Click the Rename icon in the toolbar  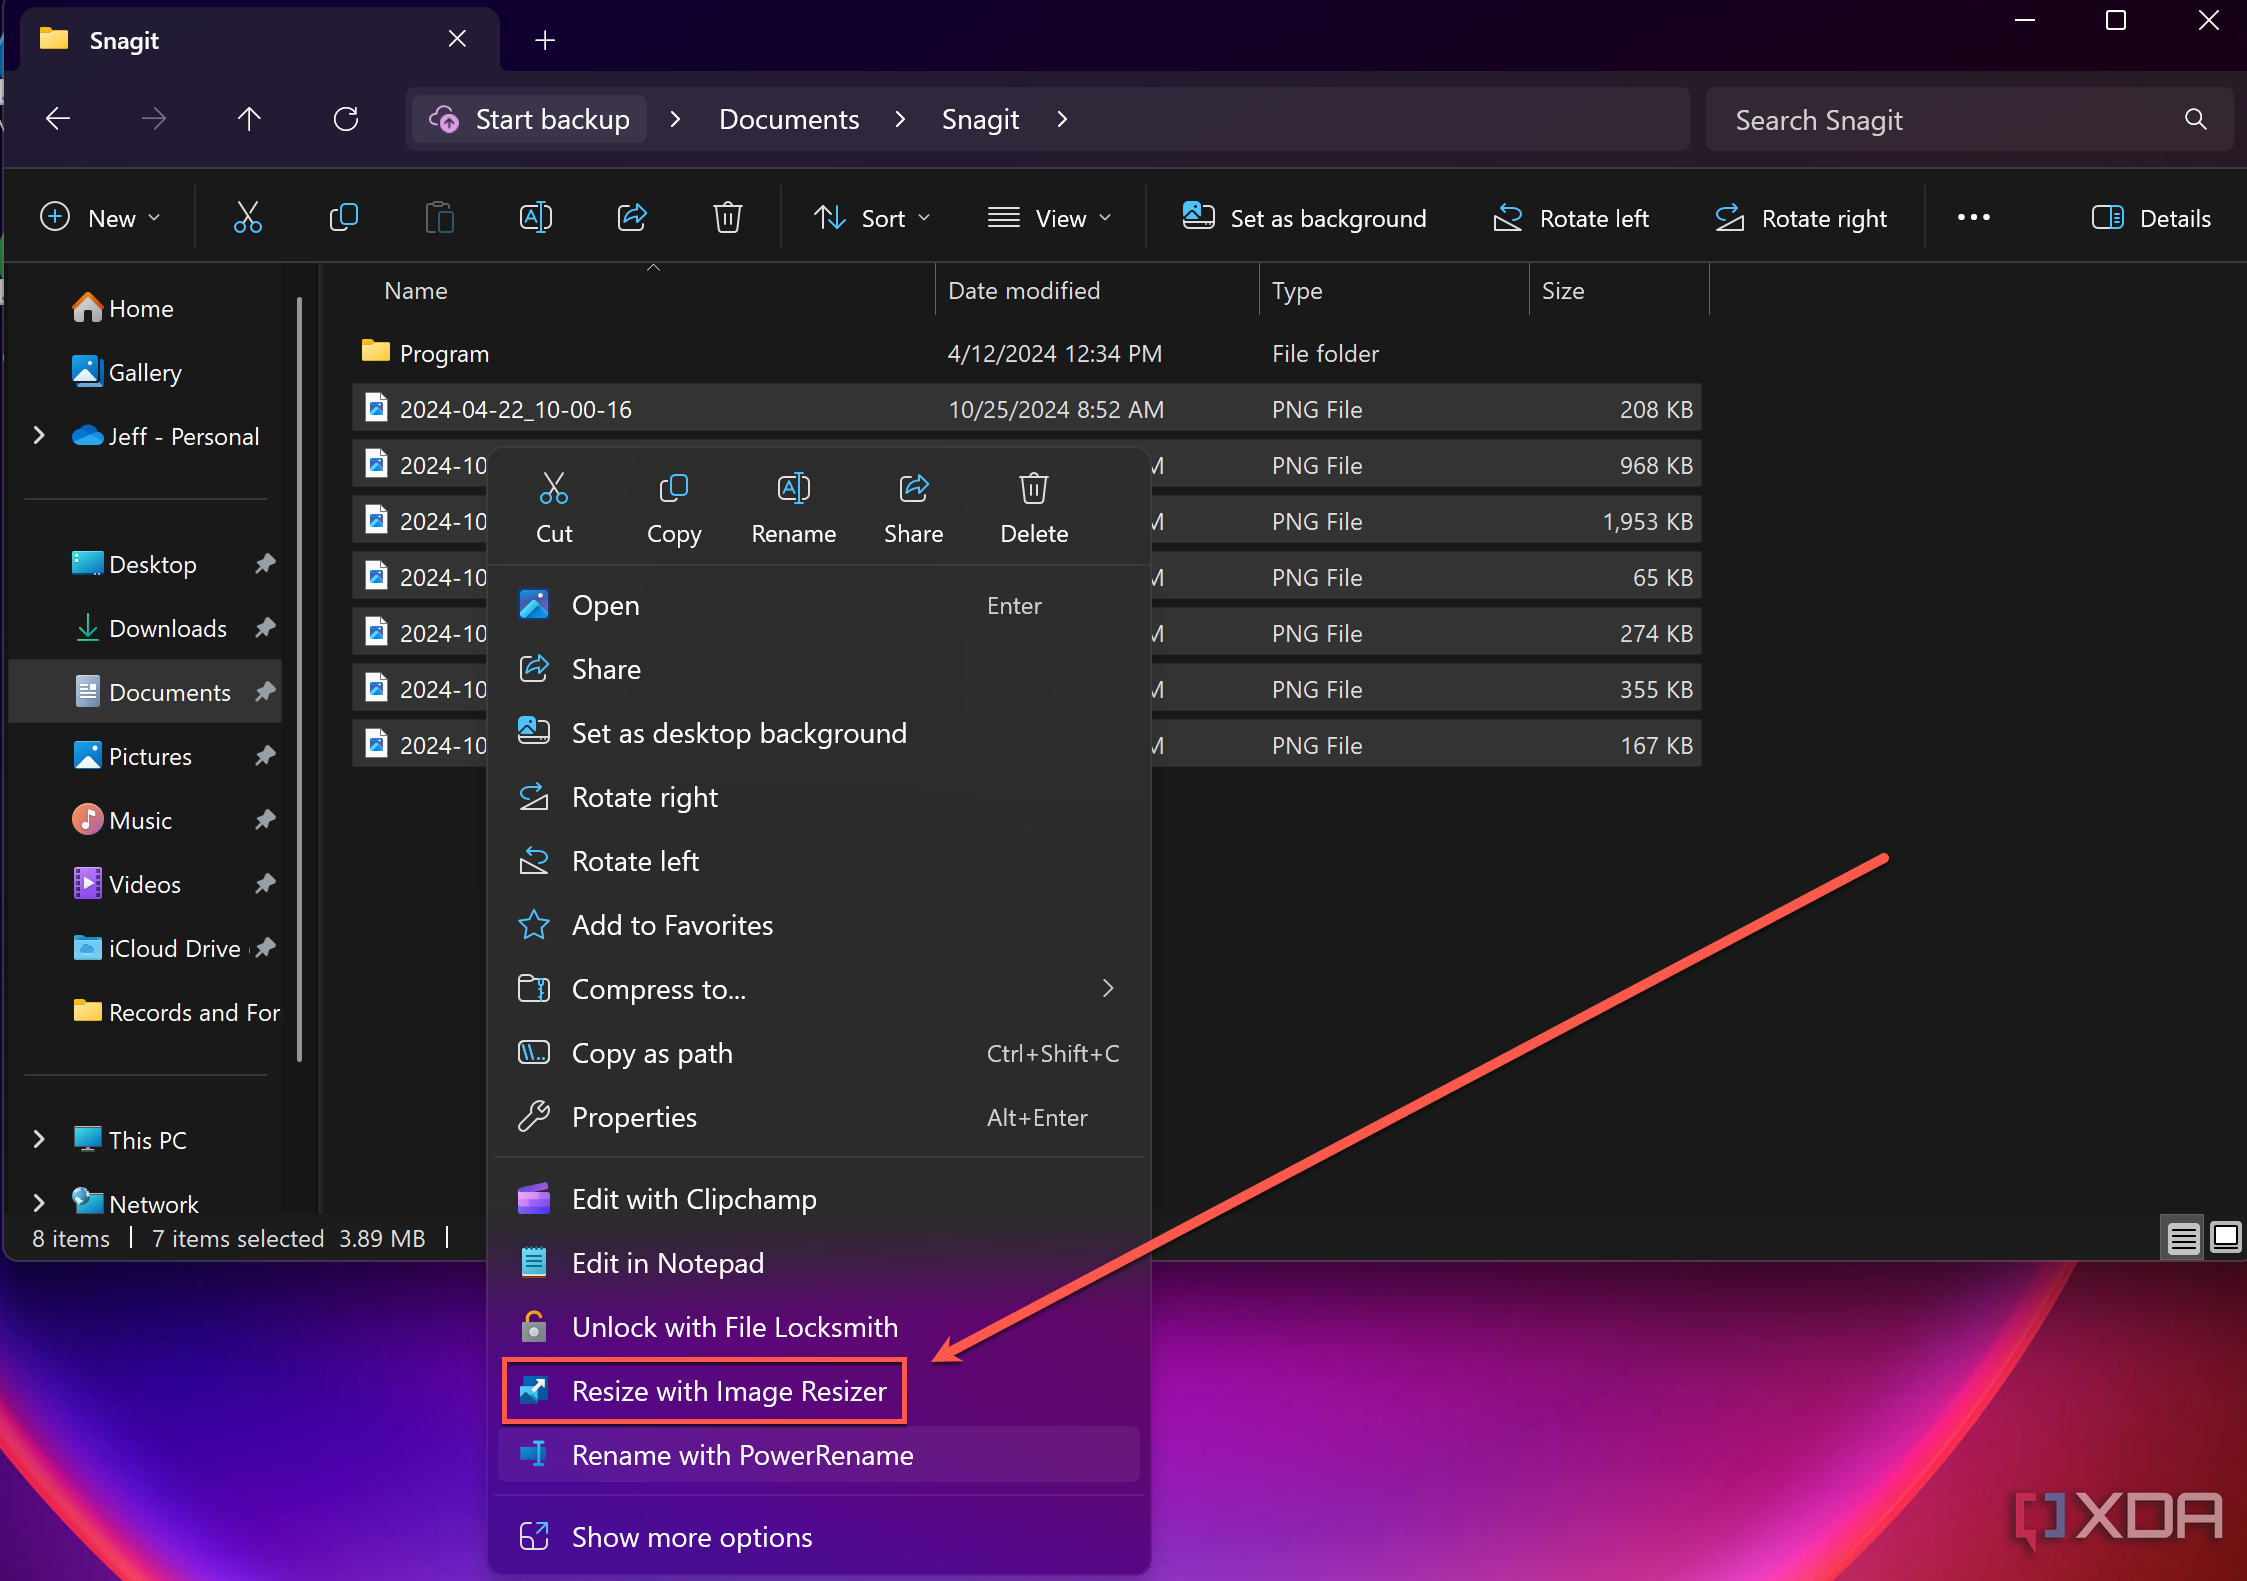pos(536,217)
